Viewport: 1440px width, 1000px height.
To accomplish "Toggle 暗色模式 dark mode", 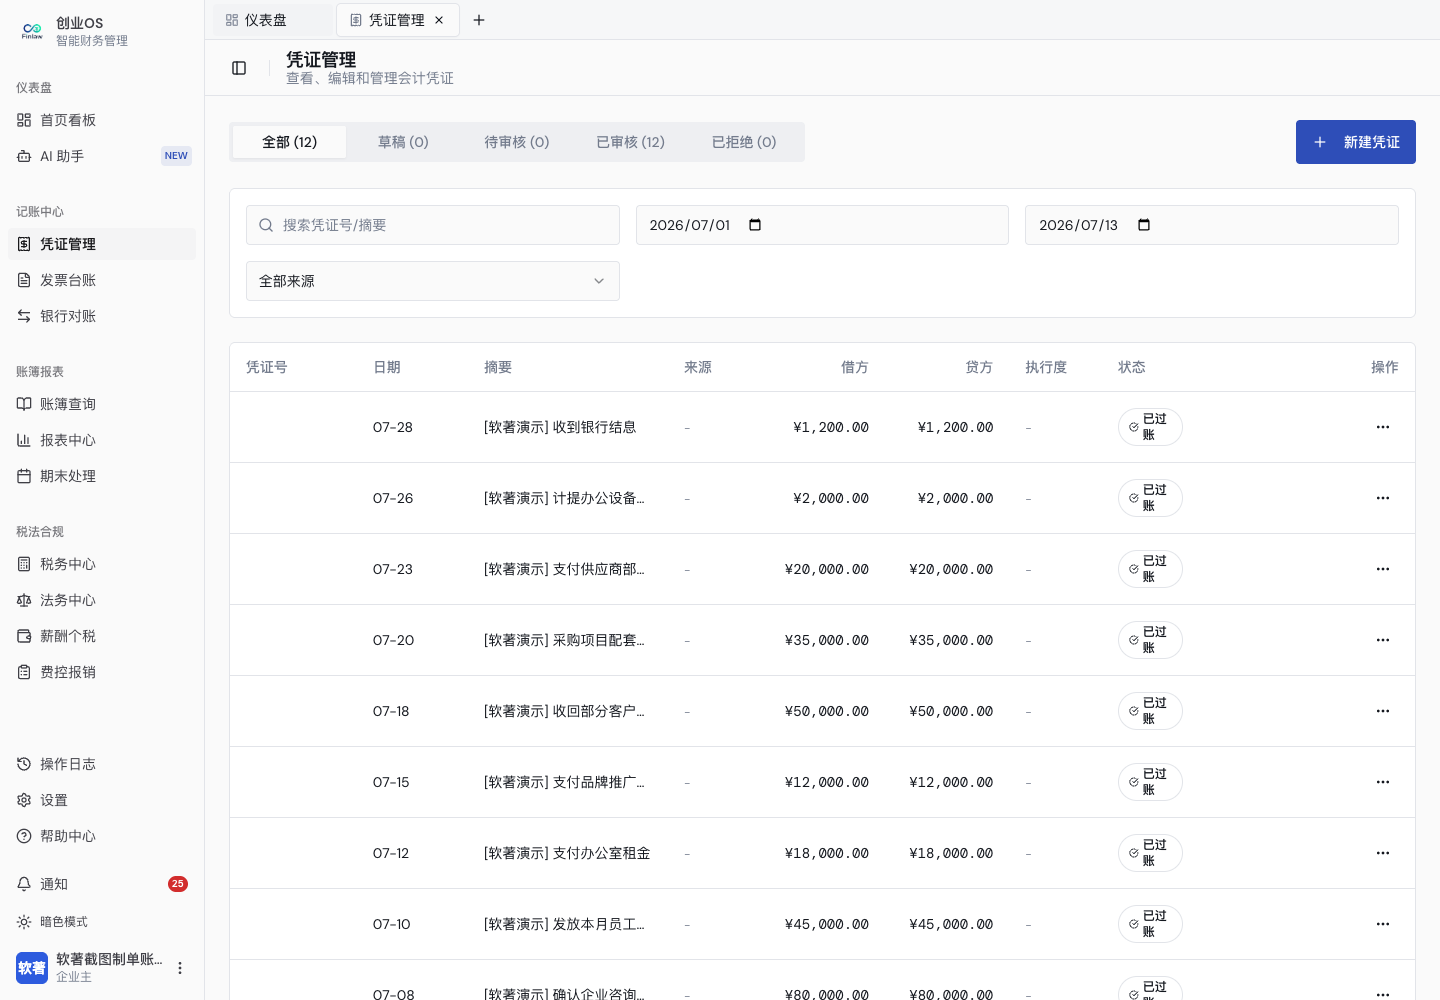I will (x=102, y=922).
